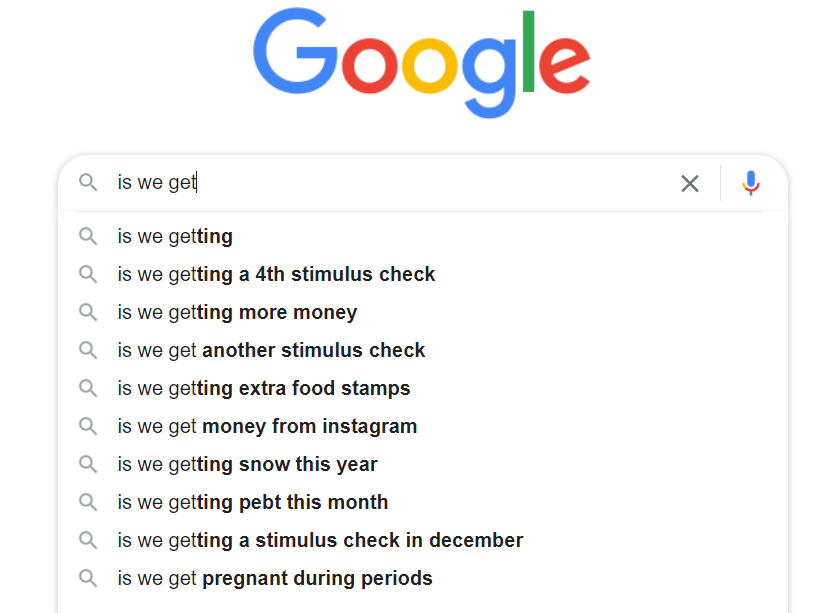Click the magnifying glass inside the search bar
This screenshot has height=613, width=829.
88,183
